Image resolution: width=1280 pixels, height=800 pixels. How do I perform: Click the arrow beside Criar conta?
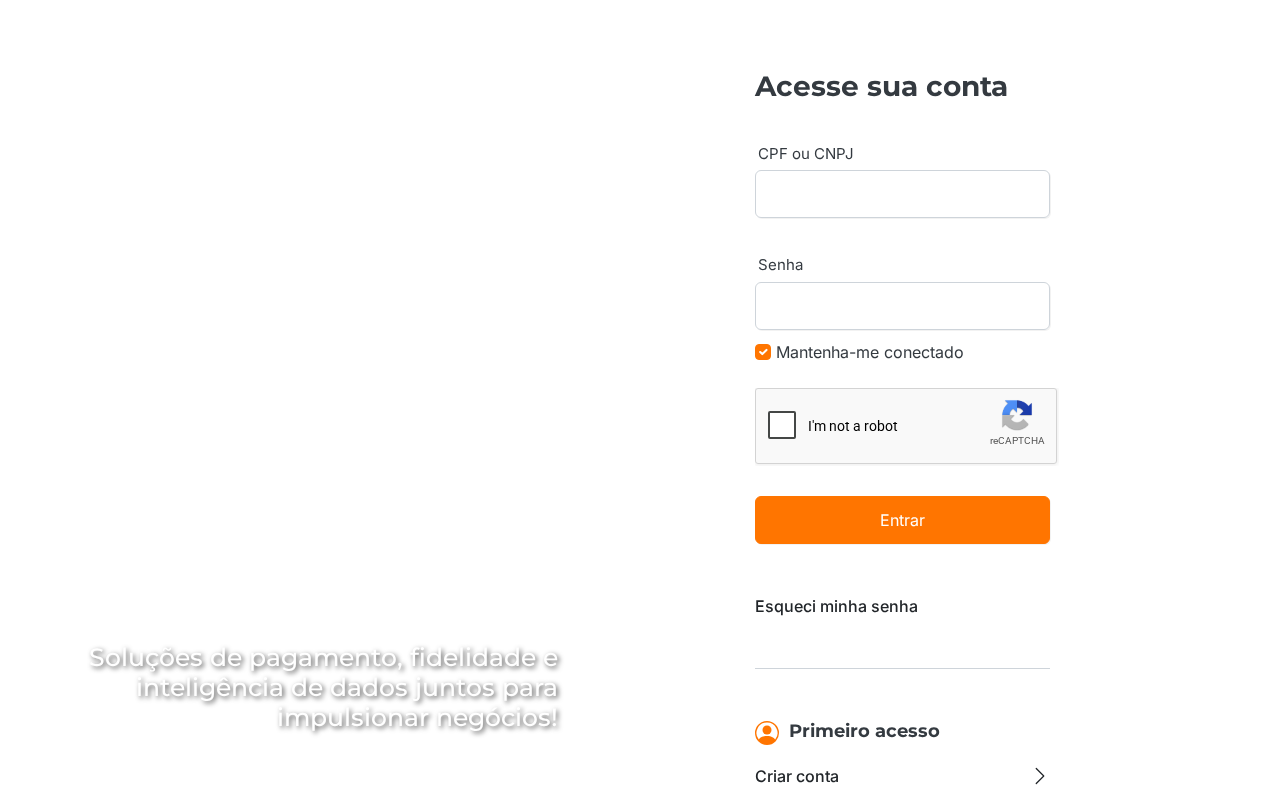point(1040,776)
